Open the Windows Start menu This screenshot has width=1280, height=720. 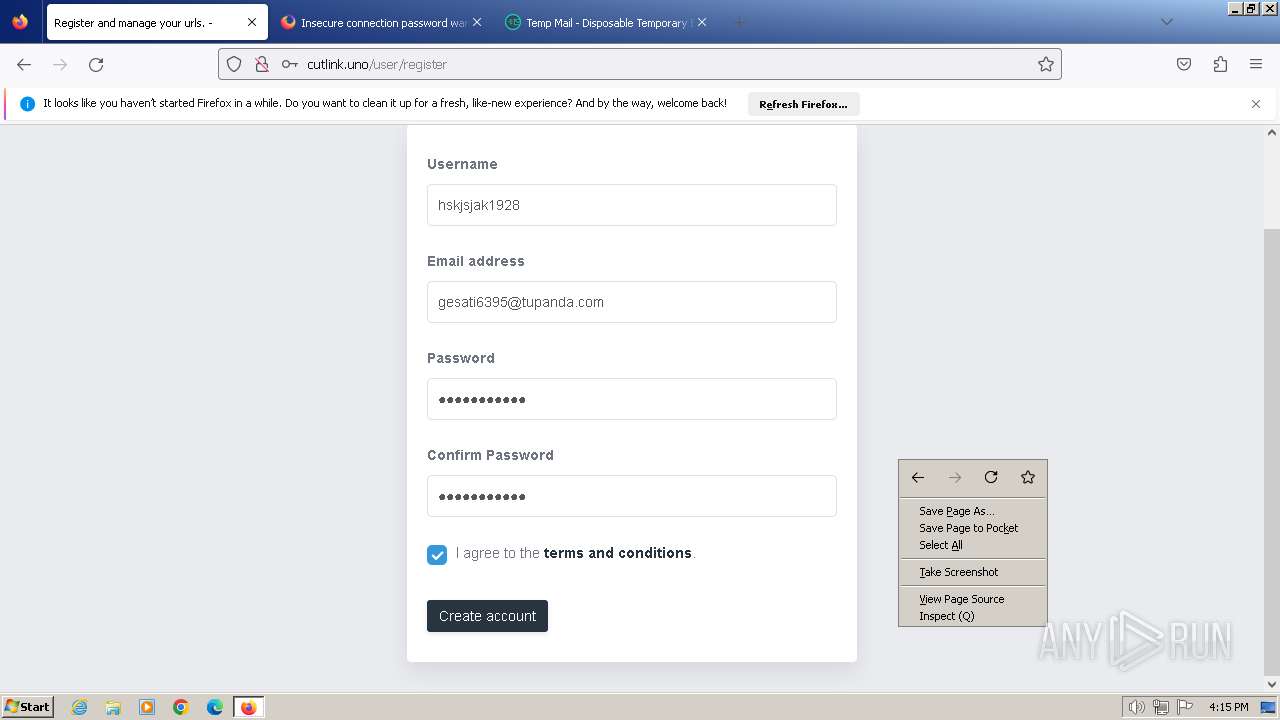click(28, 707)
